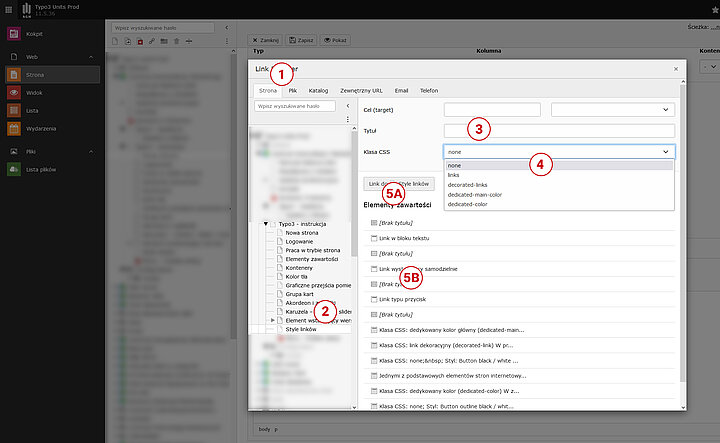Switch to the Katalog tab
The image size is (720, 443).
pos(318,90)
